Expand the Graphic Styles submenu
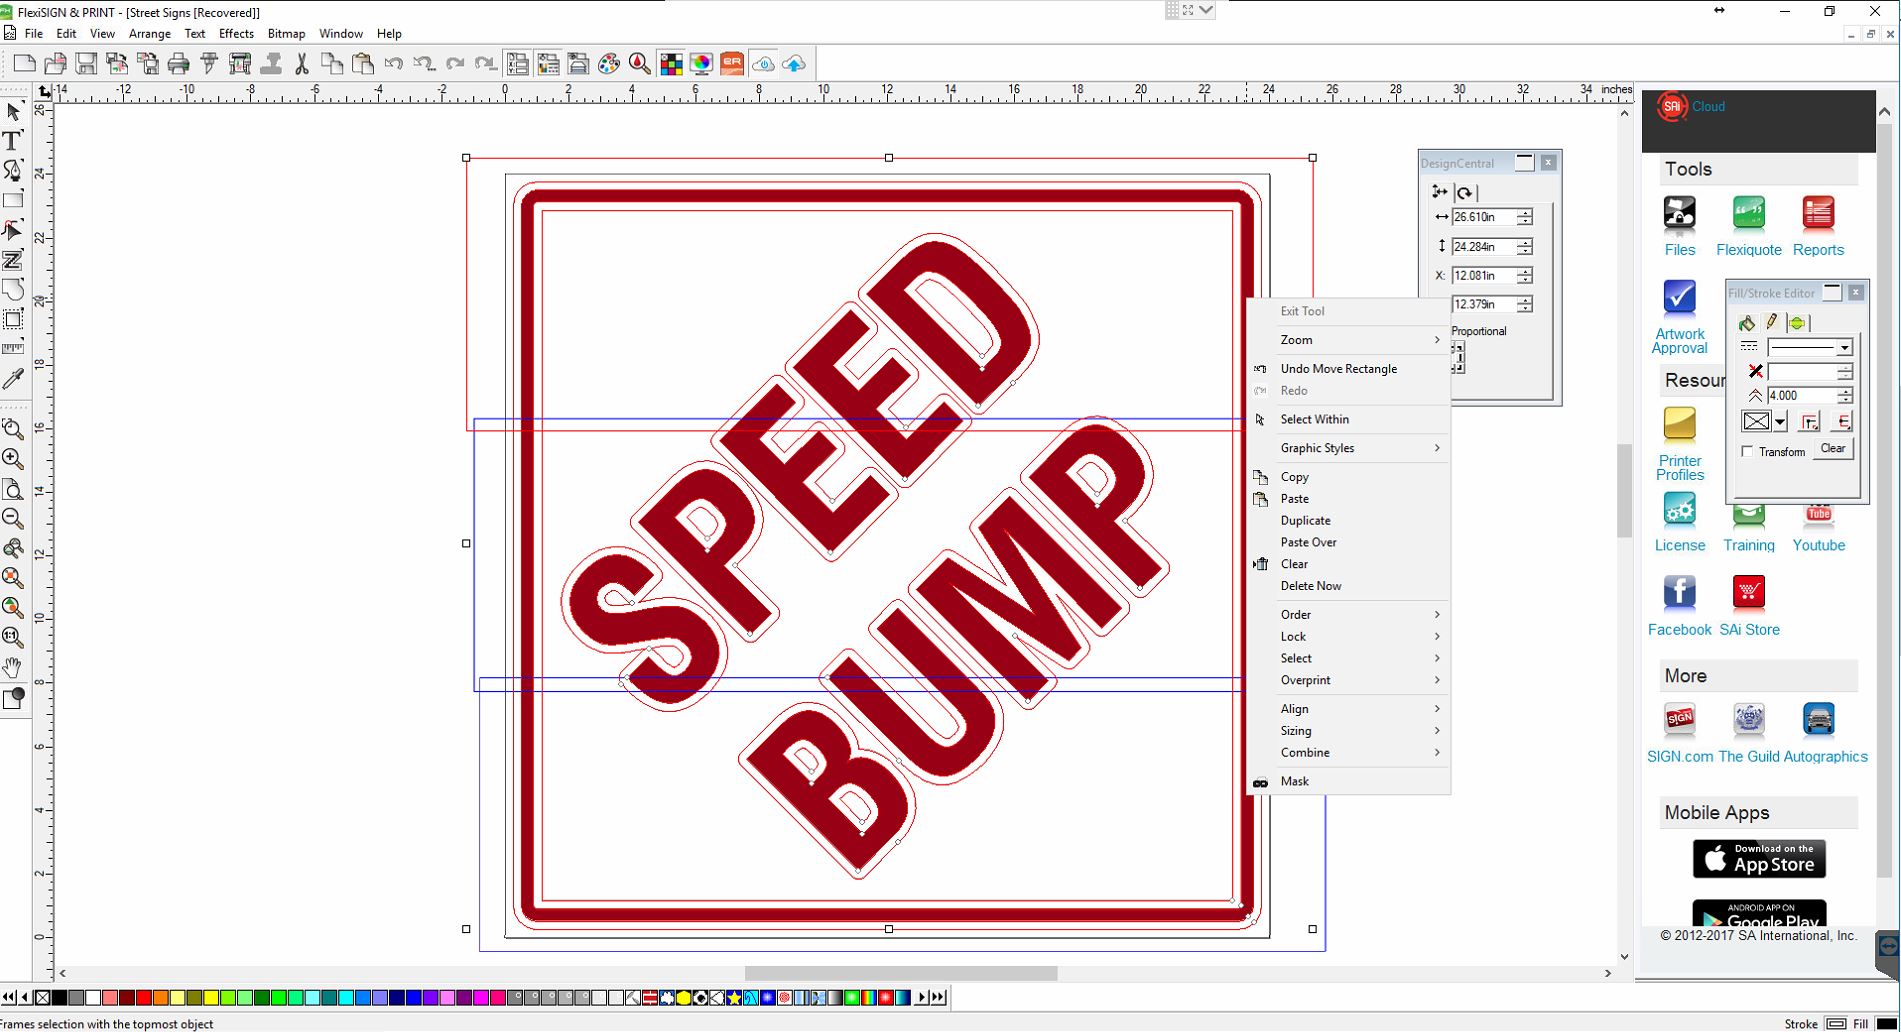Viewport: 1901px width, 1032px height. pos(1349,448)
